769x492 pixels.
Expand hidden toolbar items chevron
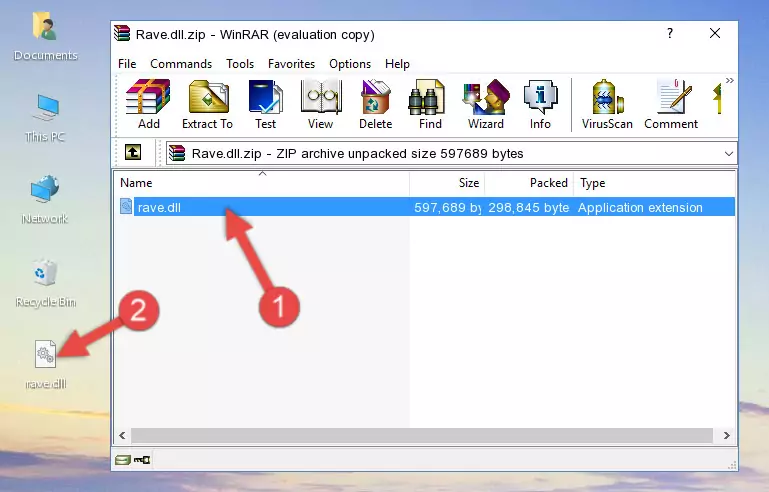click(730, 80)
